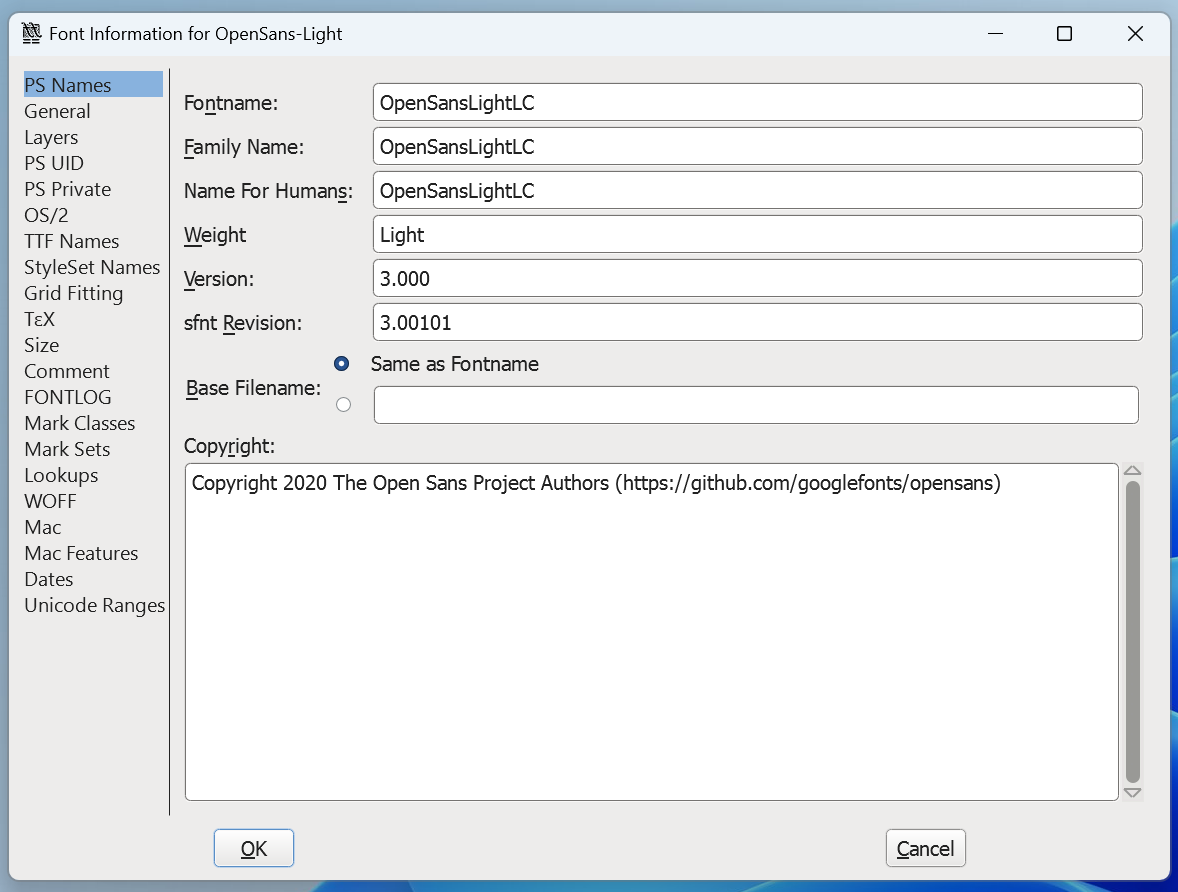The width and height of the screenshot is (1178, 892).
Task: Click the Cancel button
Action: 925,848
